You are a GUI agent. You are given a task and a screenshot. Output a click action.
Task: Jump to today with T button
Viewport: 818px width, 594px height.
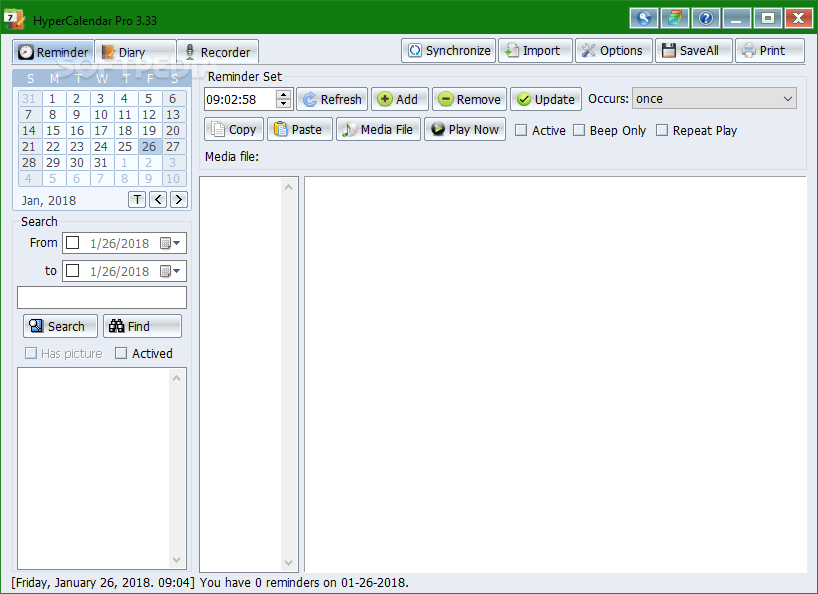click(137, 199)
